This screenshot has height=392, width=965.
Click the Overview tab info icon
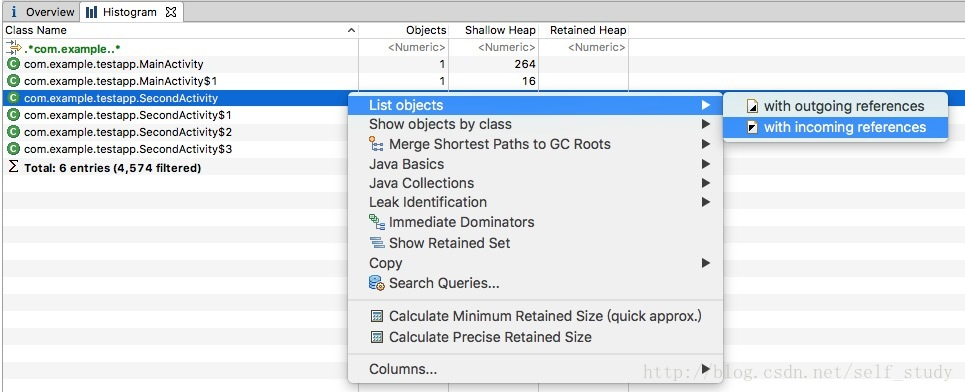14,12
